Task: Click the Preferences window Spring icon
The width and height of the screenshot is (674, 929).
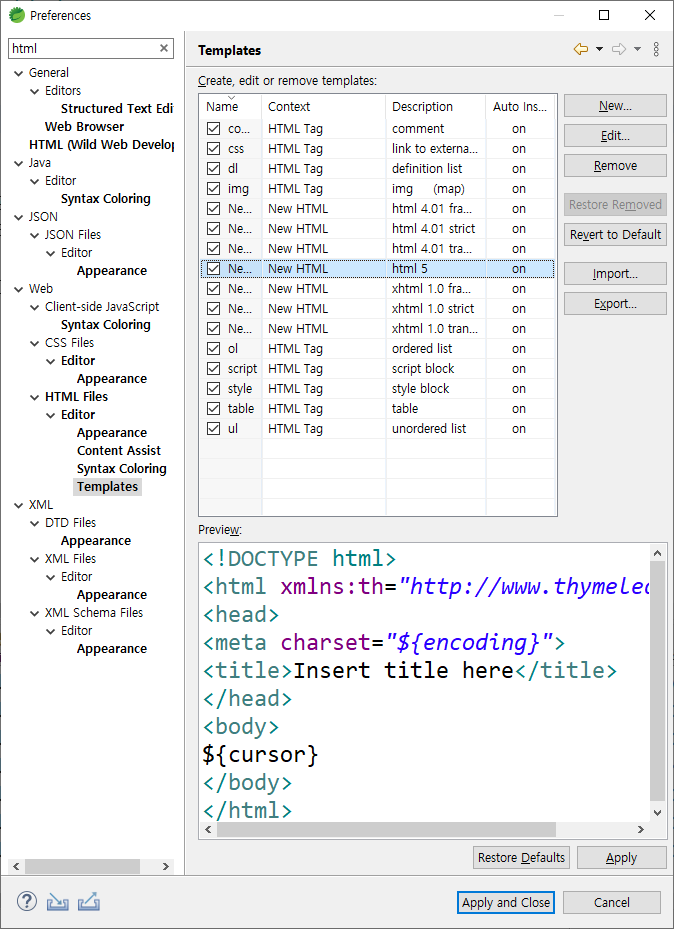Action: point(17,15)
